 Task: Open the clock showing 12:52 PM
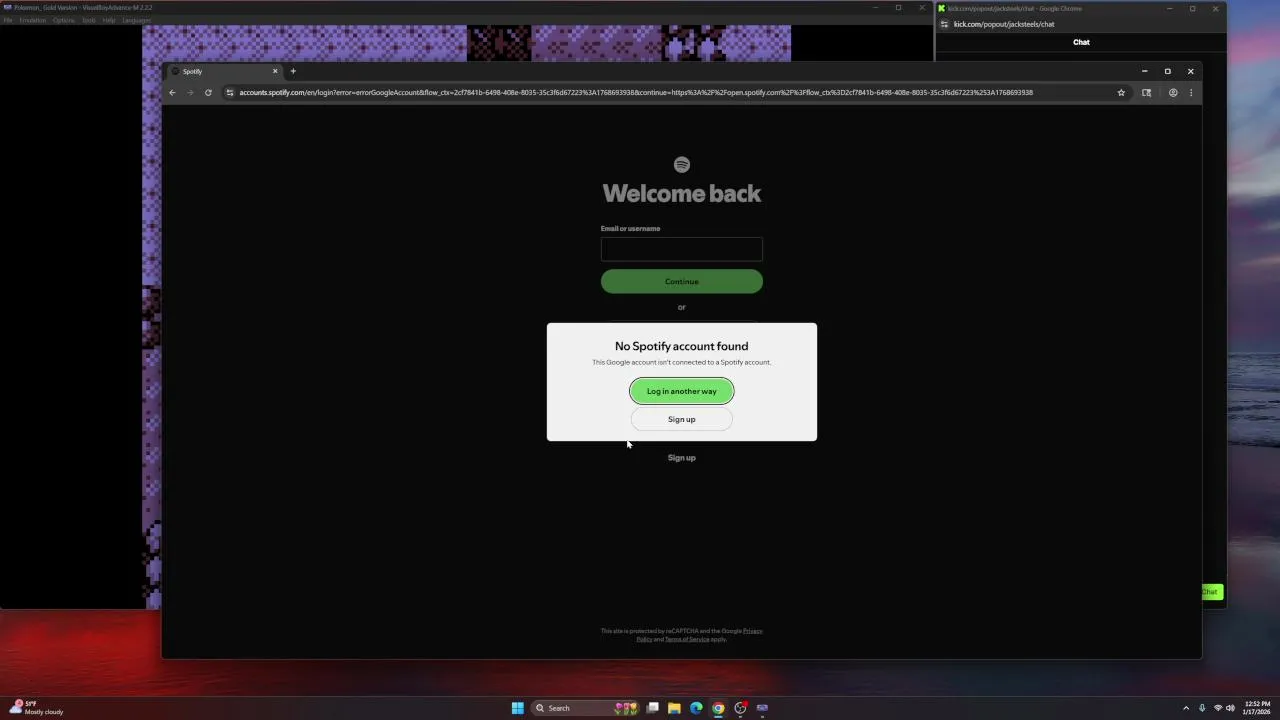tap(1257, 708)
